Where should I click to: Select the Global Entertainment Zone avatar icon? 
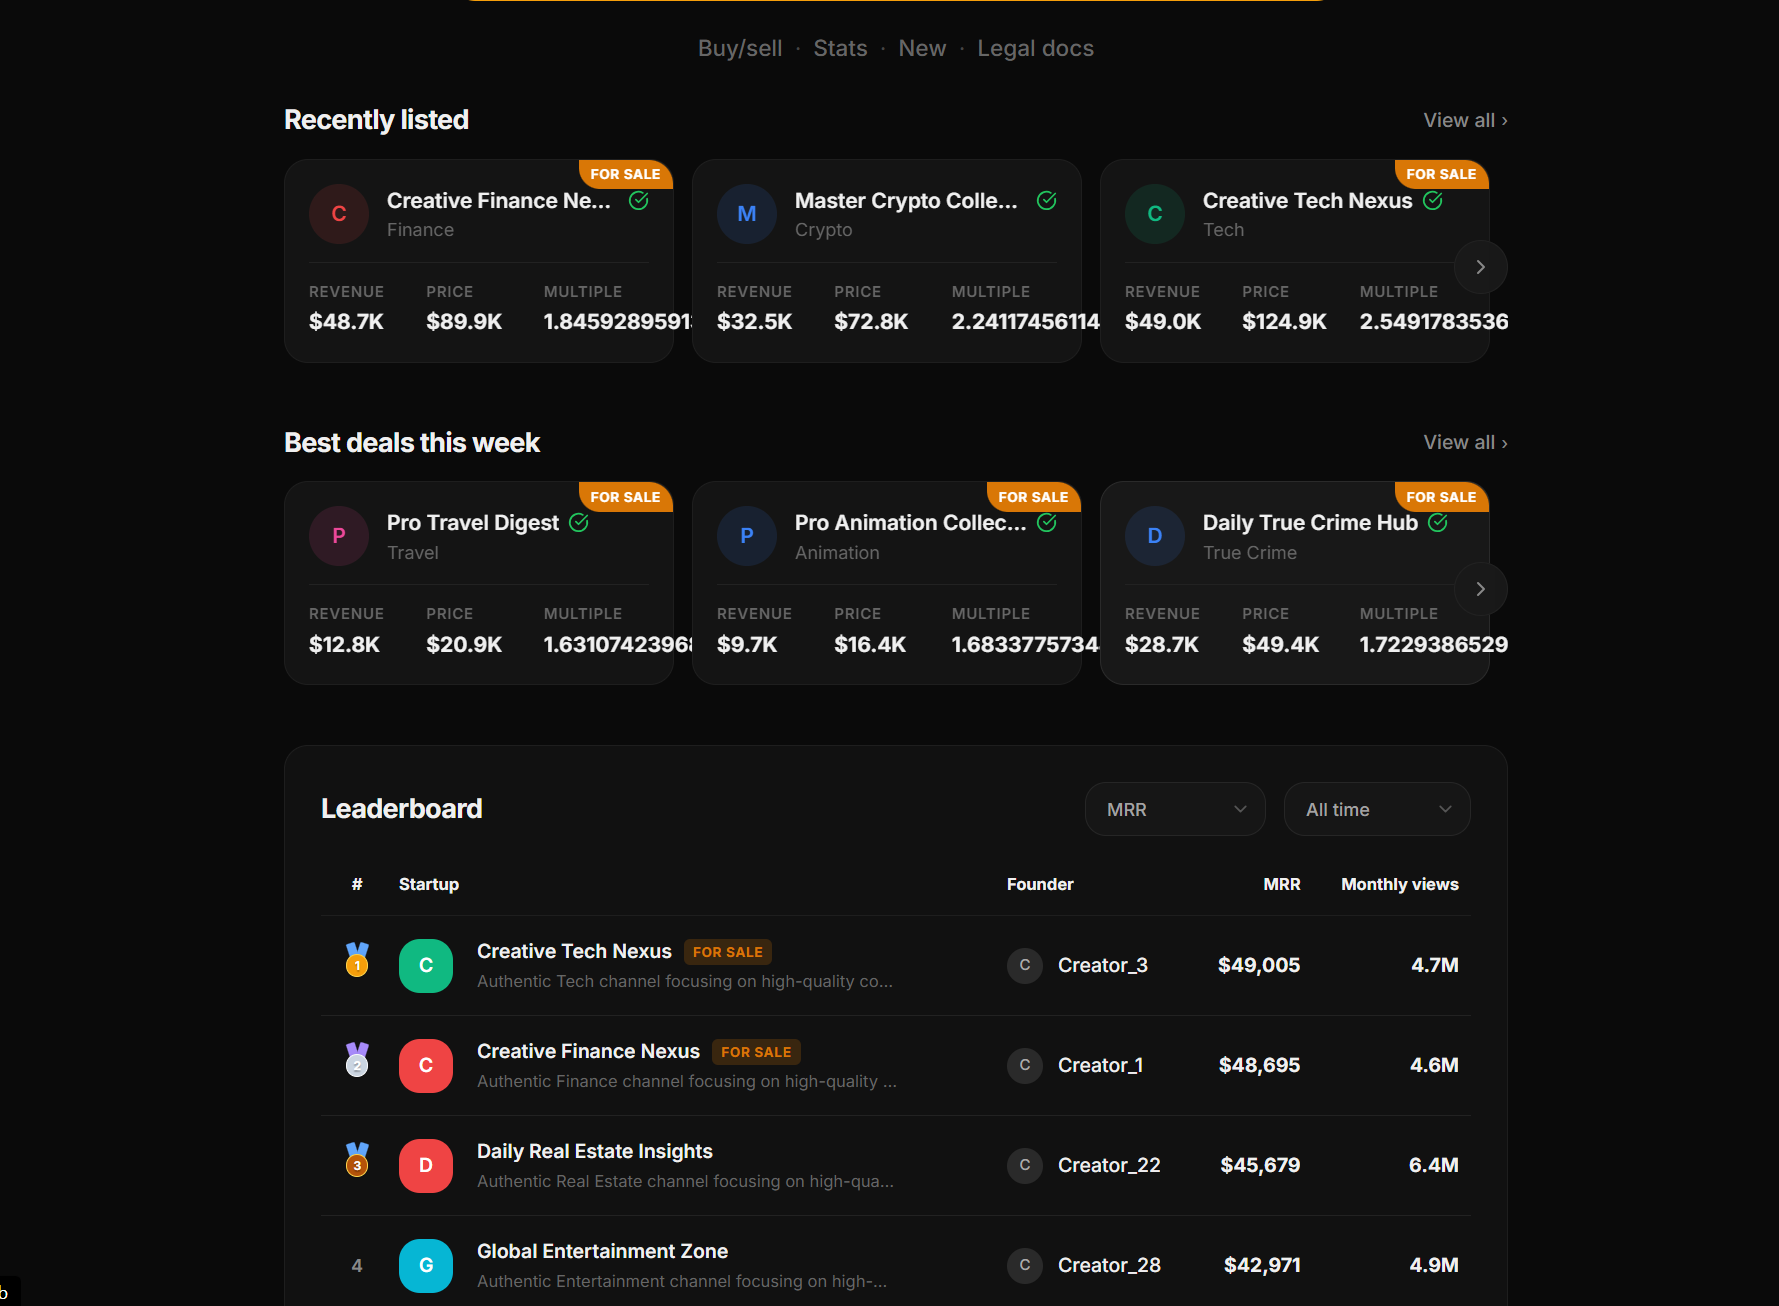pos(426,1265)
